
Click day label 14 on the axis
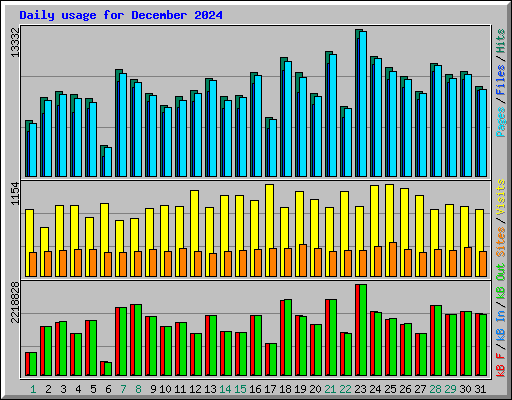[225, 389]
